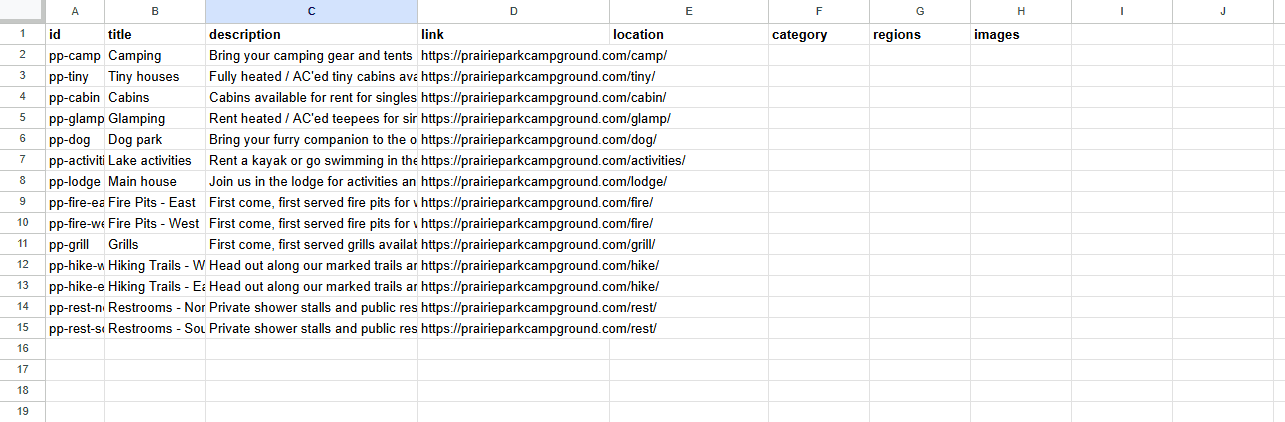Click the row 1 number header

click(22, 34)
